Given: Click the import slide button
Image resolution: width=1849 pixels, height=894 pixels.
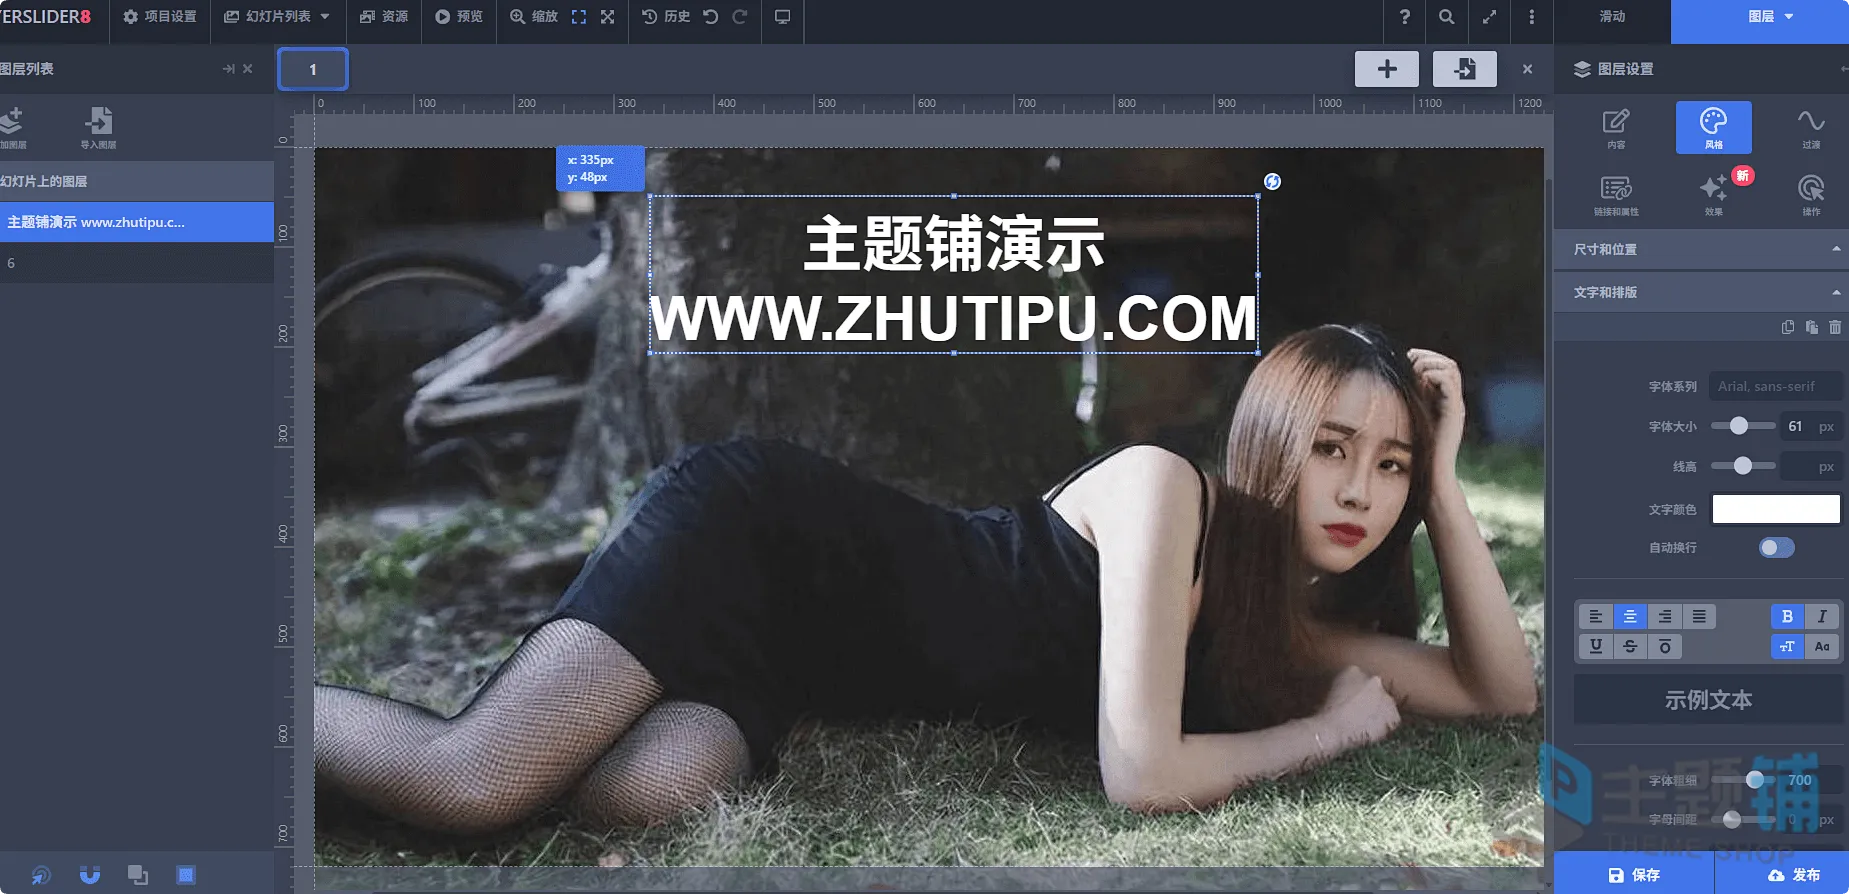Looking at the screenshot, I should pos(1465,69).
